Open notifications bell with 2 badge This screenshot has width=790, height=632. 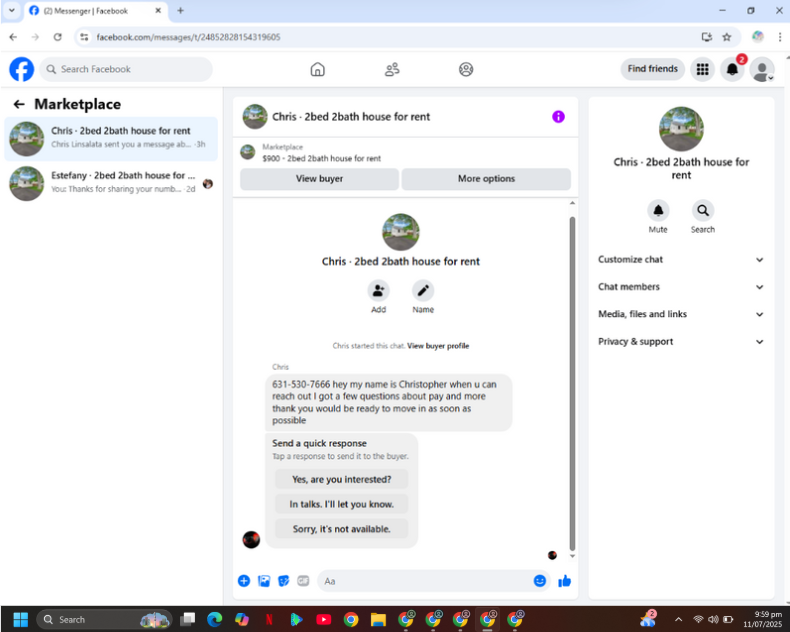[x=732, y=69]
